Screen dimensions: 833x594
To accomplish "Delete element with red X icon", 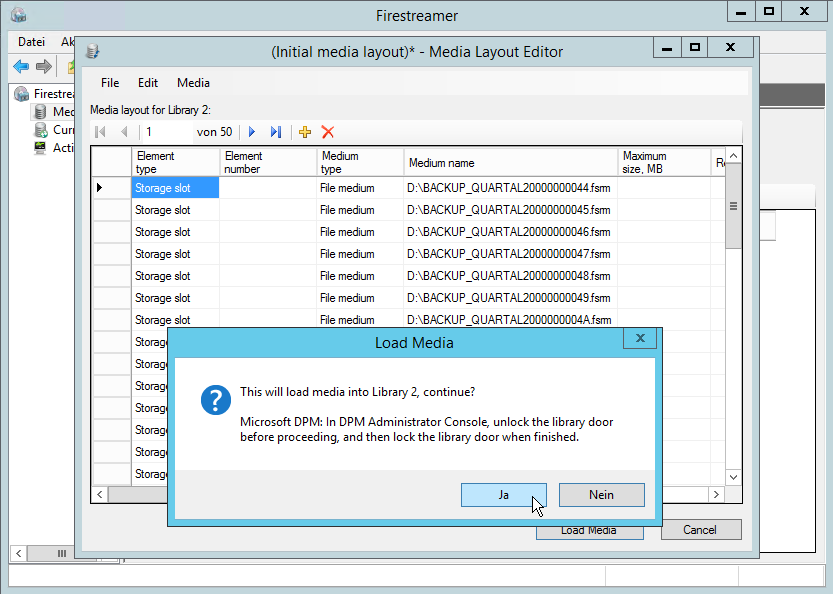I will (x=327, y=132).
